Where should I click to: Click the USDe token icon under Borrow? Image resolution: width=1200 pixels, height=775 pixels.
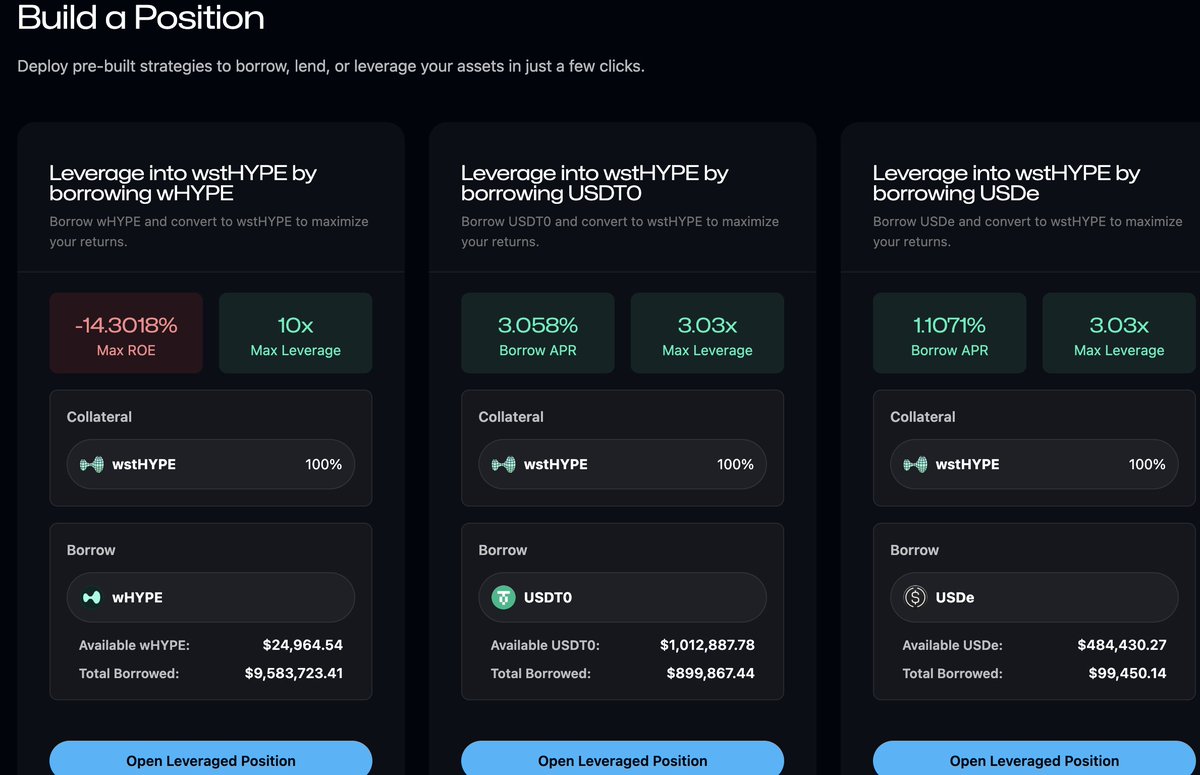(x=915, y=597)
